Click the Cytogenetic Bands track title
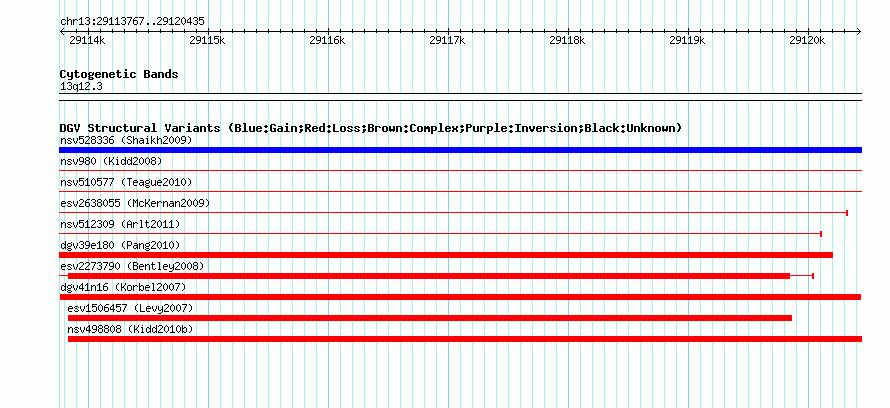The height and width of the screenshot is (408, 890). [119, 74]
